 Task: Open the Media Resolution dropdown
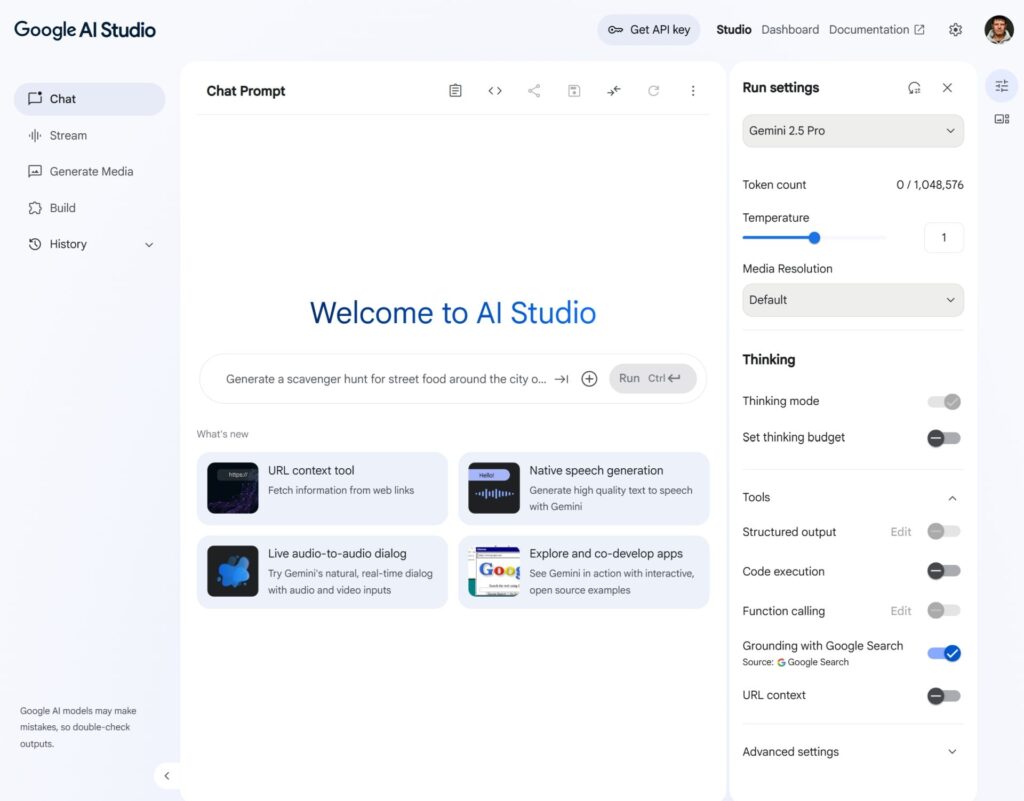tap(852, 299)
